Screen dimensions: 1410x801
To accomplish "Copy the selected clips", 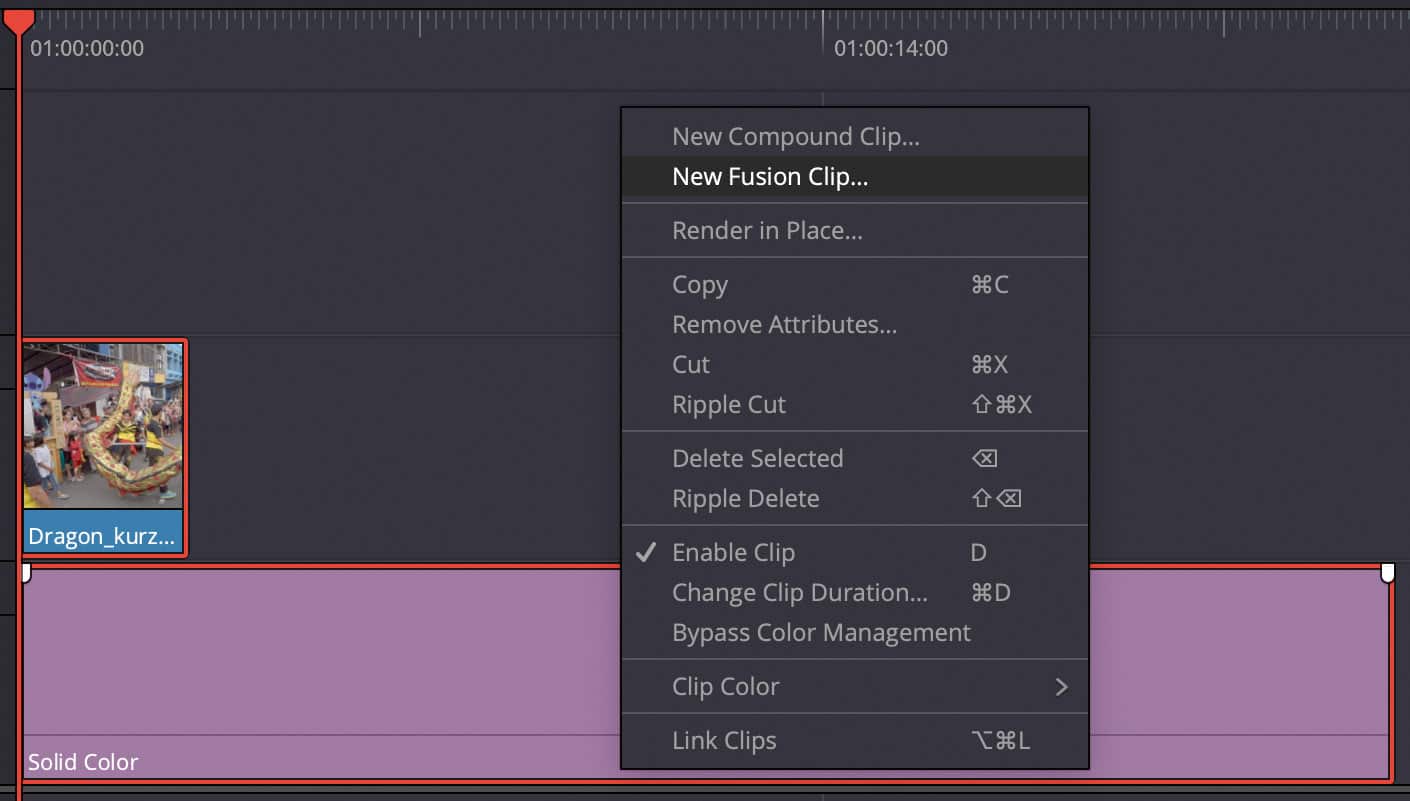I will (x=700, y=284).
